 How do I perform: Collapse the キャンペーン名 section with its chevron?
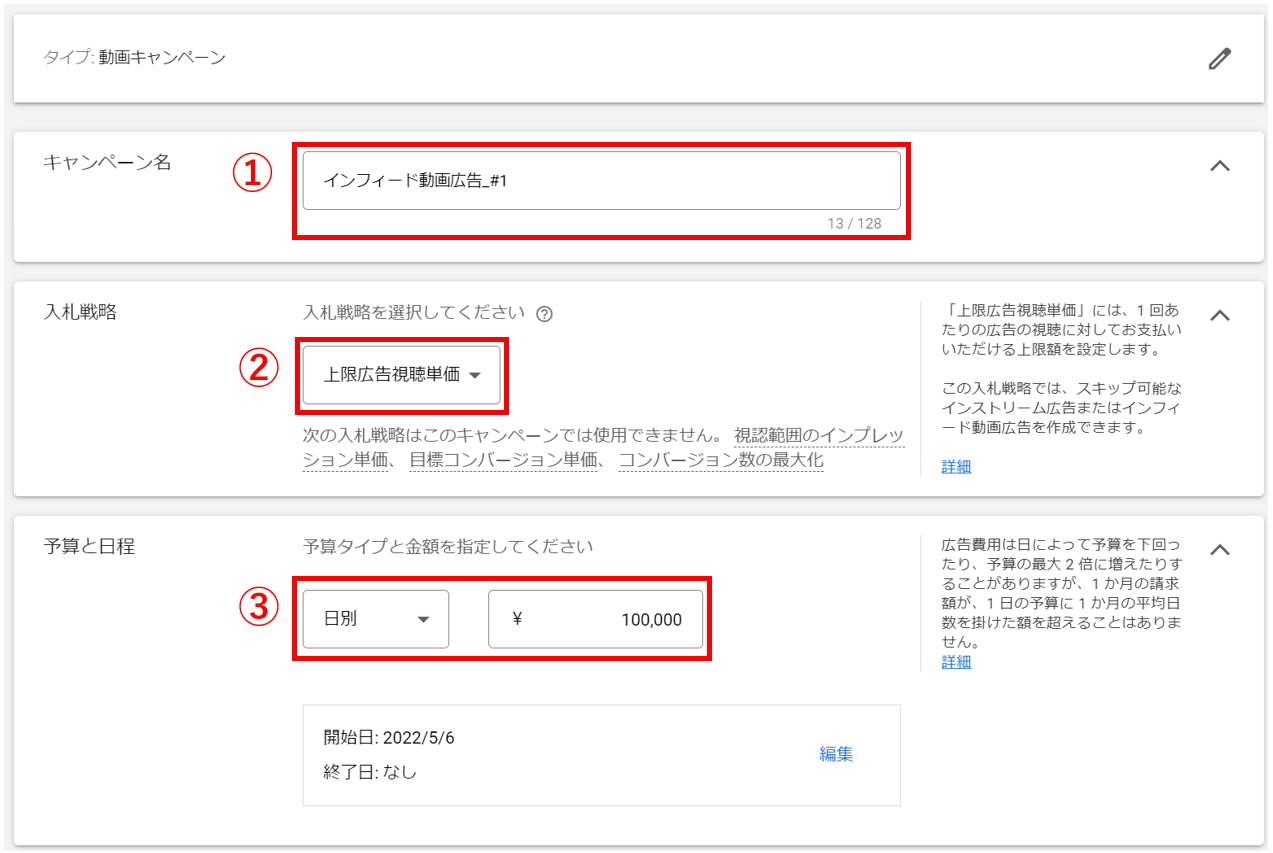click(x=1219, y=166)
